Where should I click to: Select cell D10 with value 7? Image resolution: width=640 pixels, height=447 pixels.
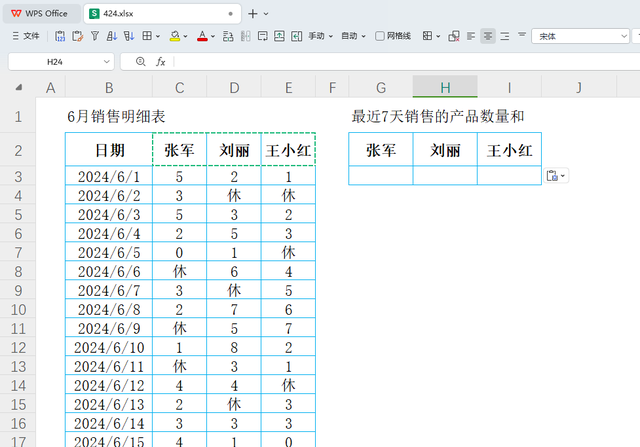coord(234,309)
